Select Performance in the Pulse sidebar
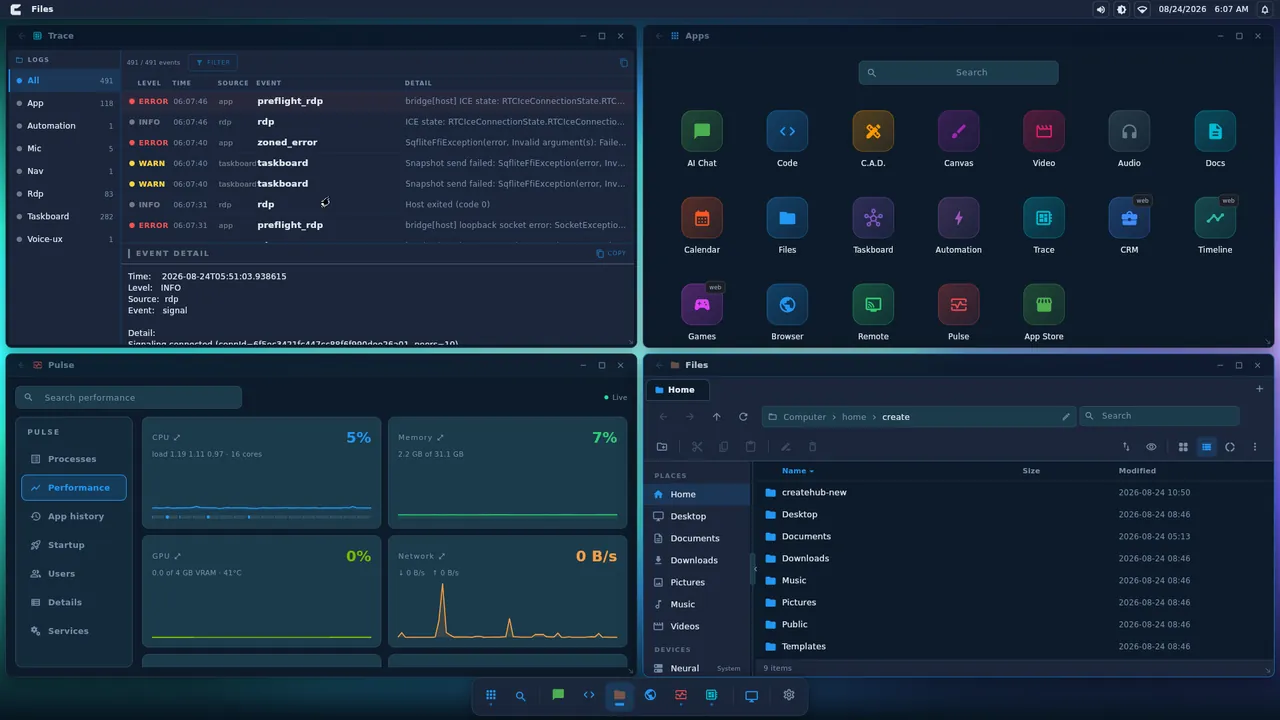Screen dimensions: 1280x720 (x=73, y=488)
